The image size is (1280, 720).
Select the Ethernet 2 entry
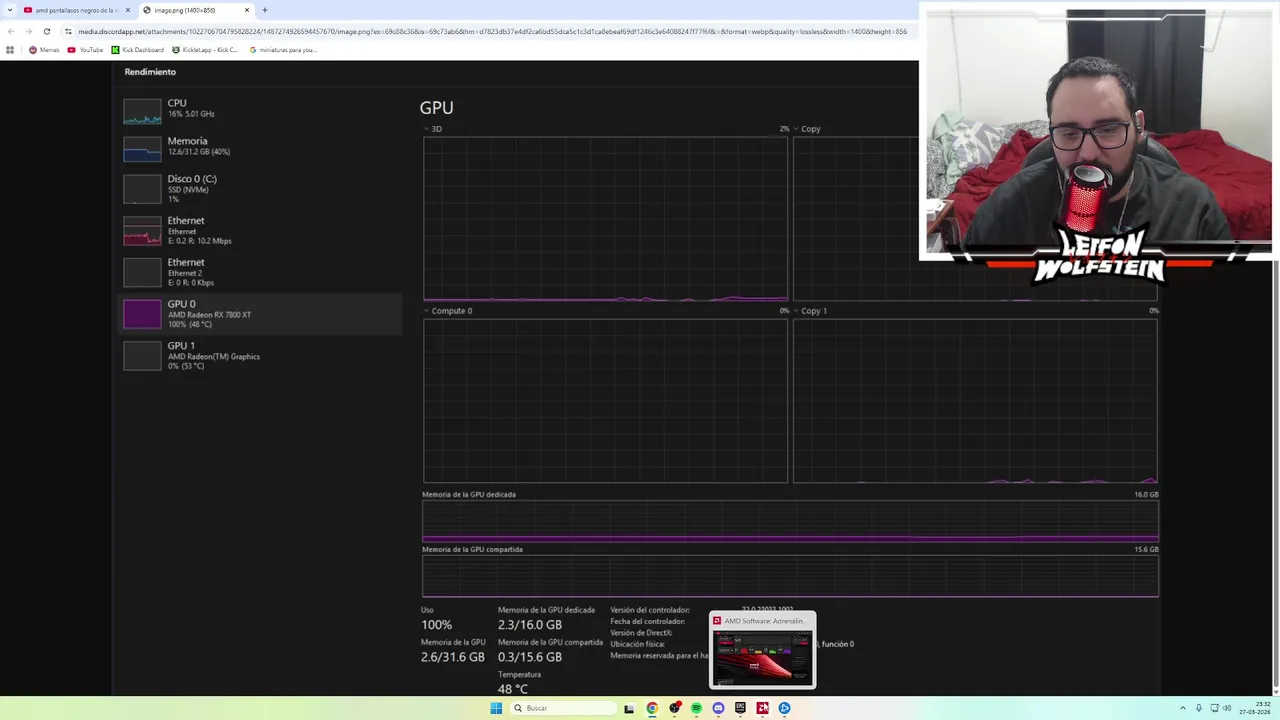click(262, 272)
